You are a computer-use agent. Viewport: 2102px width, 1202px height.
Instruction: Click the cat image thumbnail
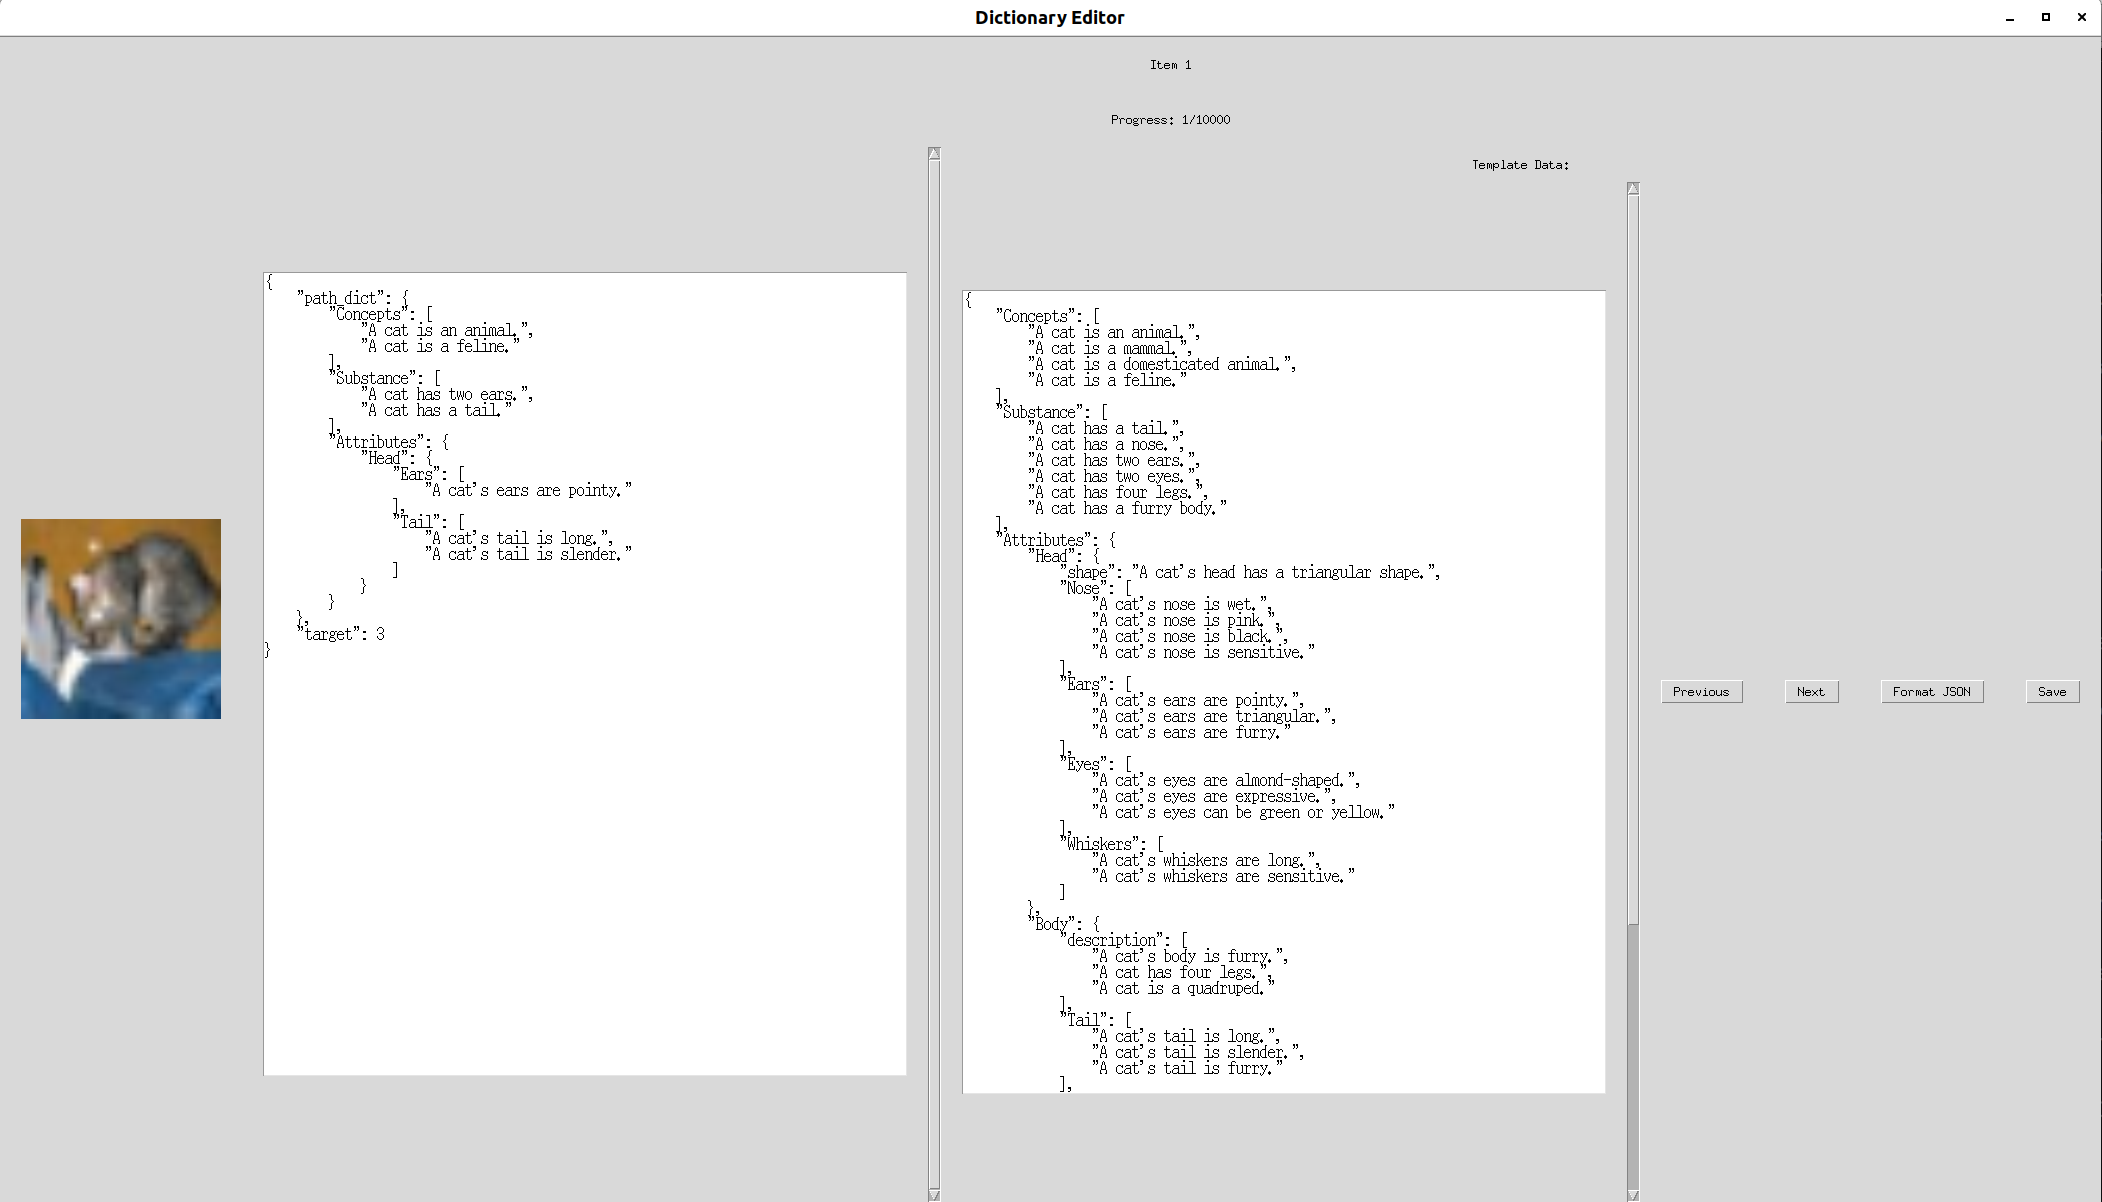pos(121,618)
